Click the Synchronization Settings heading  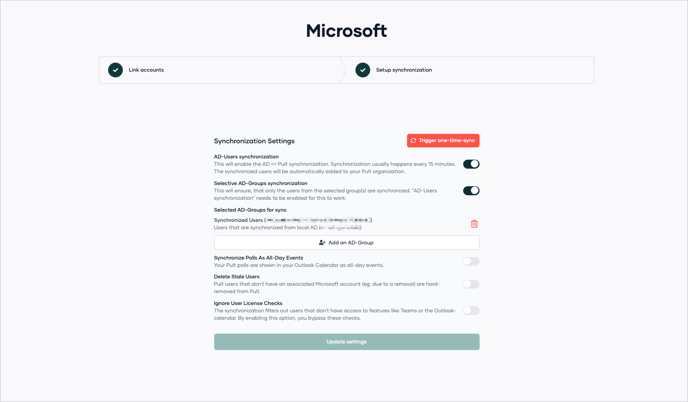(254, 141)
